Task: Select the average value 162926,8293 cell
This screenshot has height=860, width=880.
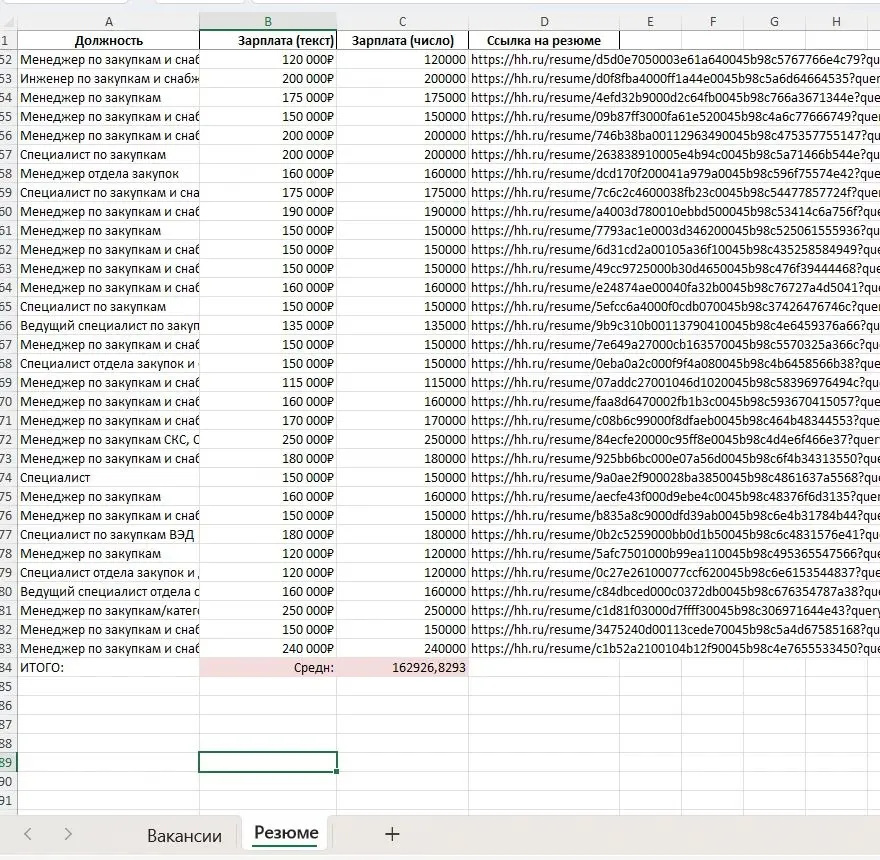Action: pos(402,667)
